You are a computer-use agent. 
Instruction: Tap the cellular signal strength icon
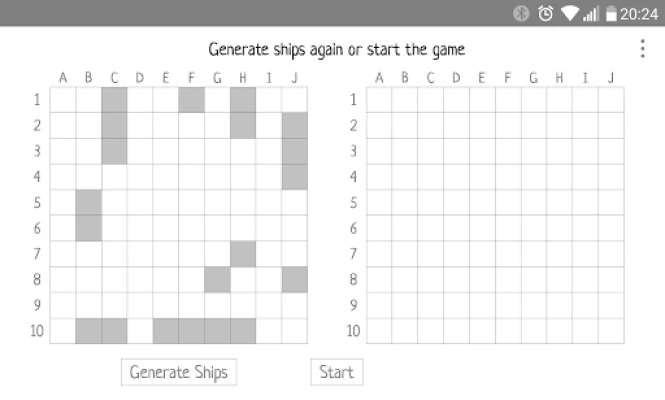(x=591, y=13)
